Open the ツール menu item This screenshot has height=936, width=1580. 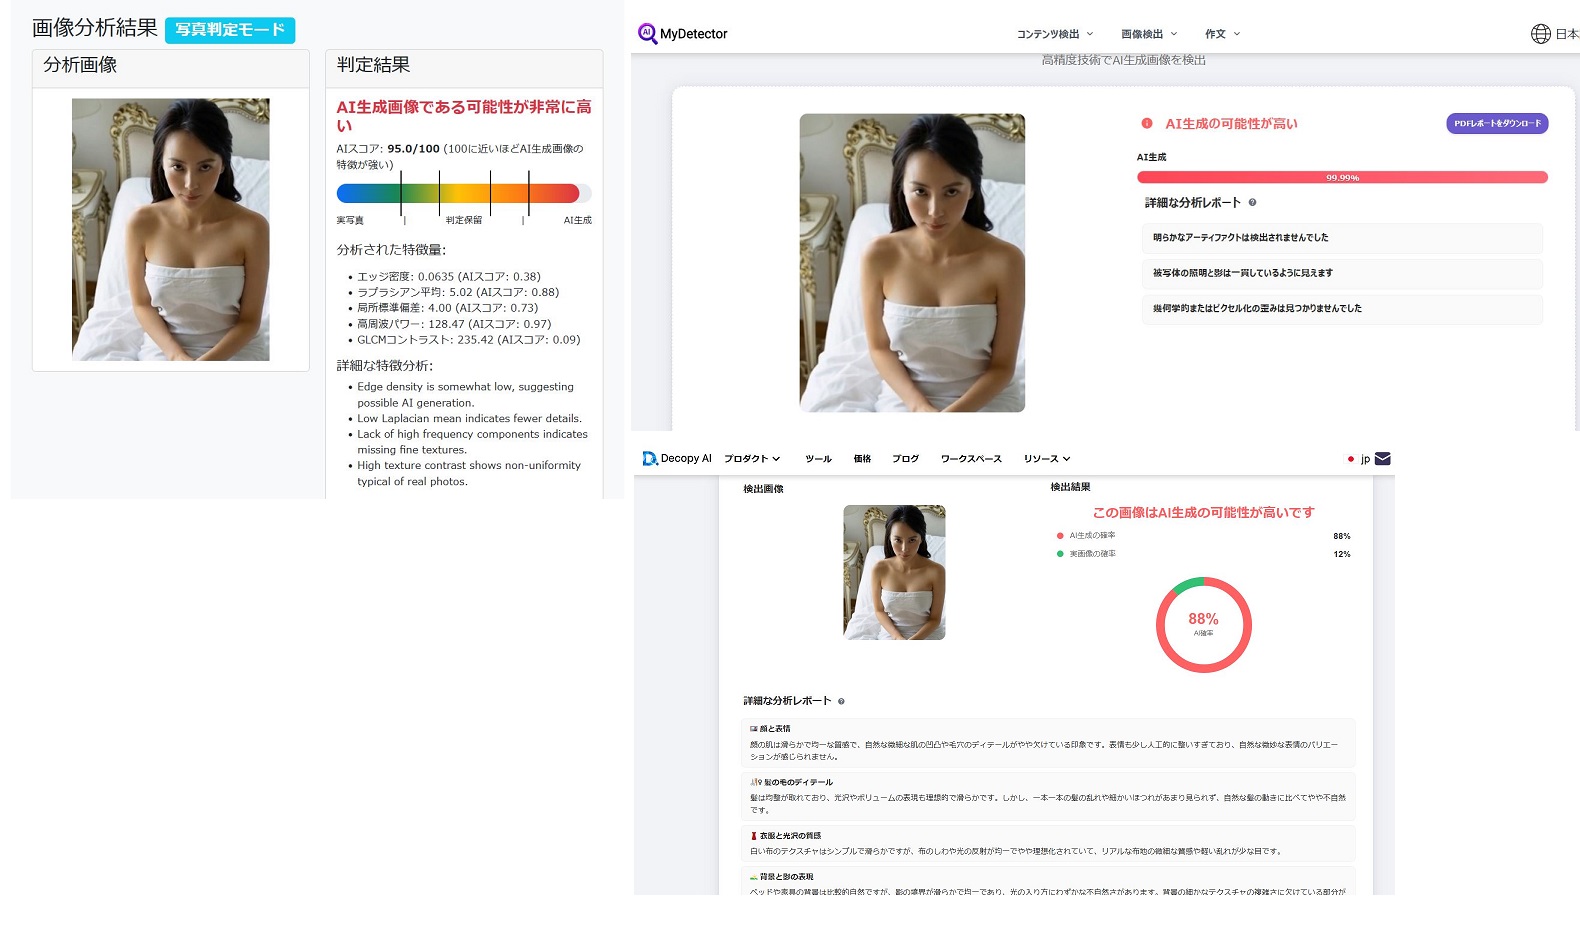pos(818,459)
